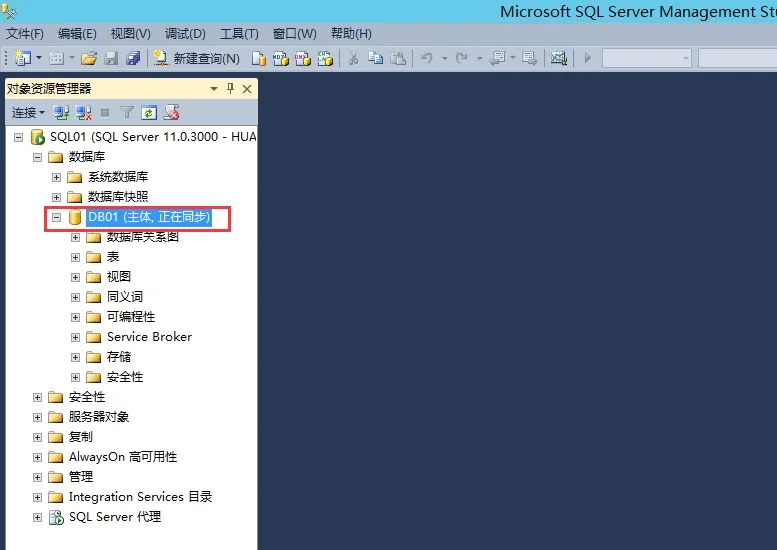Open the 帮助(H) menu

(x=351, y=34)
